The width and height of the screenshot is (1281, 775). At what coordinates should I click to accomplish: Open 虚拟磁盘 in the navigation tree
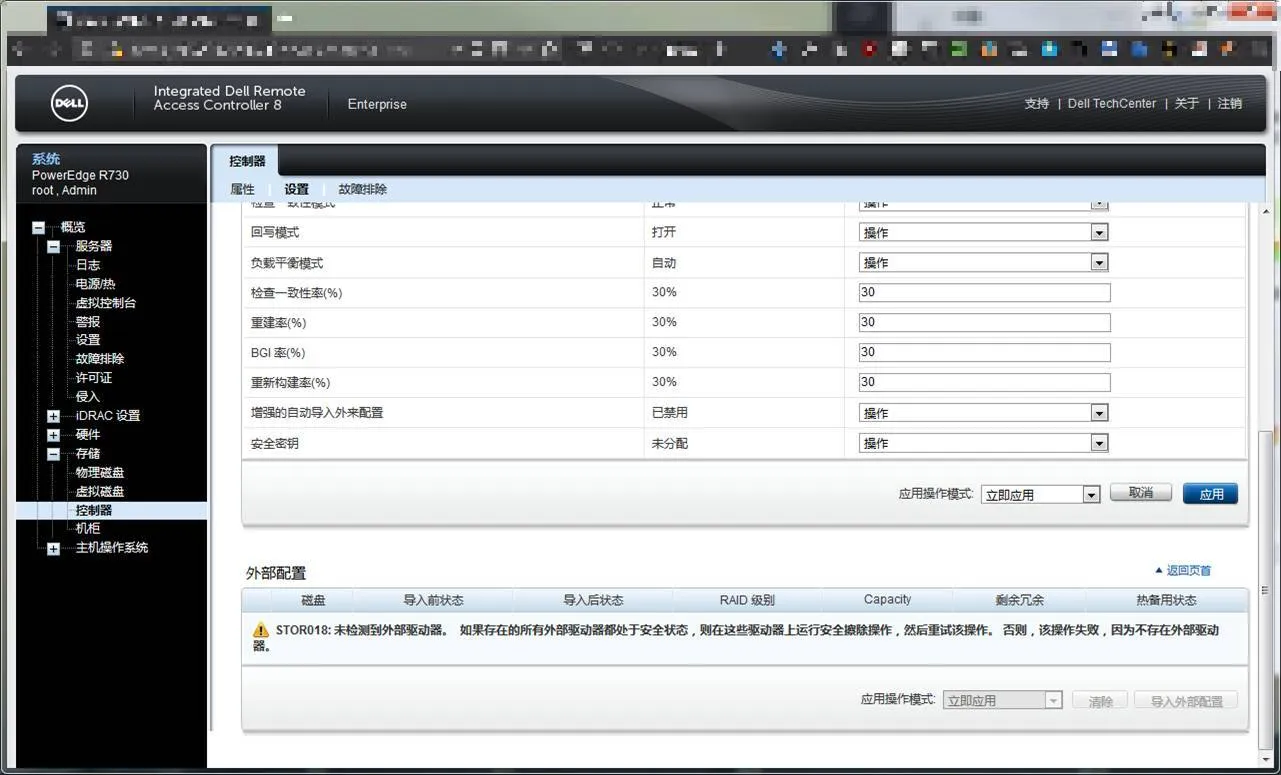(x=100, y=492)
